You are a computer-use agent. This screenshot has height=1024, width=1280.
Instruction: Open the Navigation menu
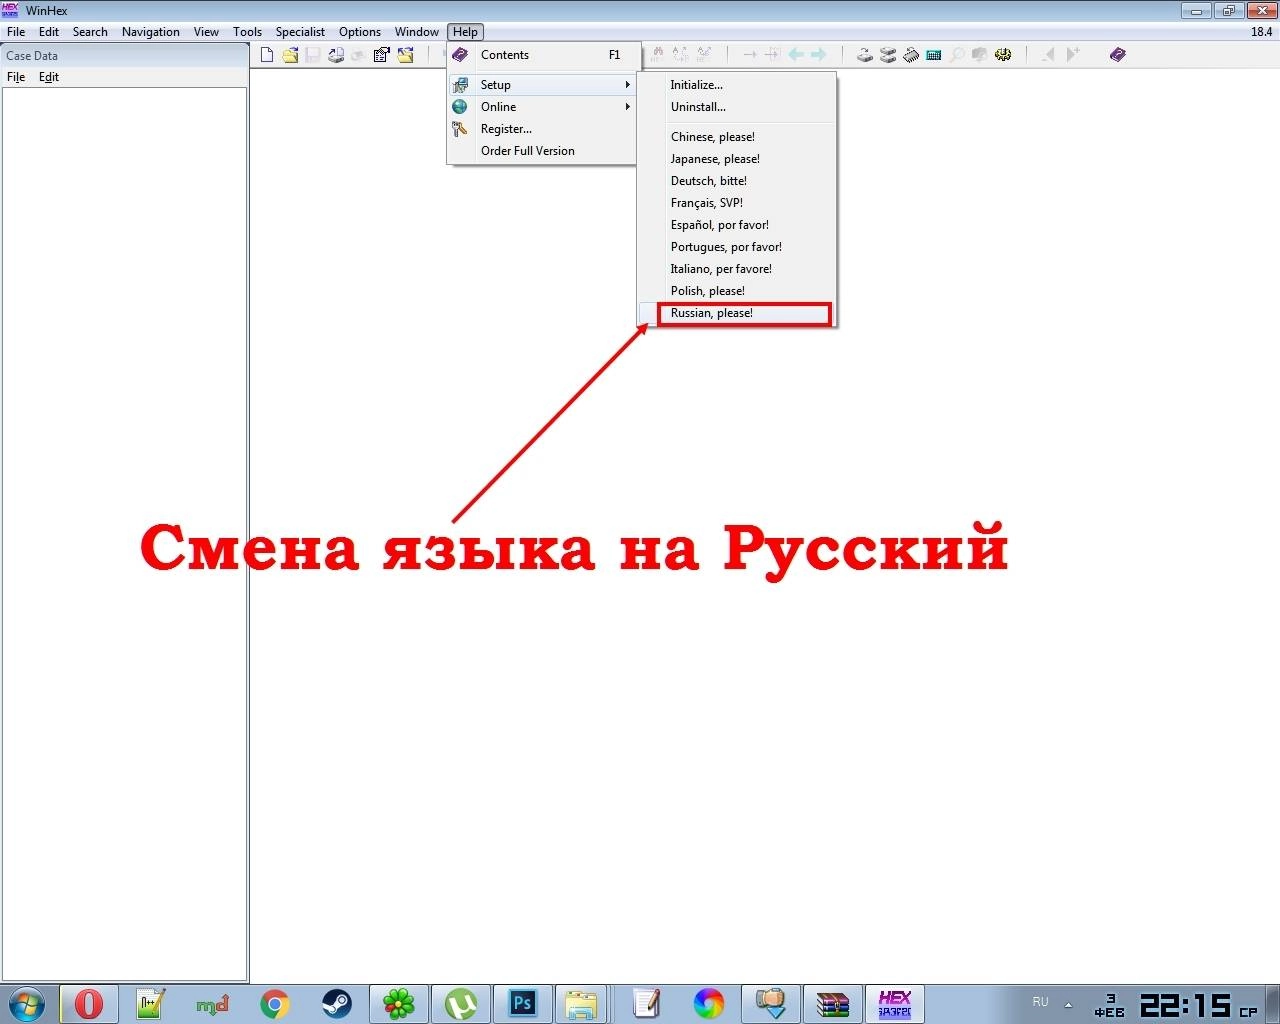point(151,32)
